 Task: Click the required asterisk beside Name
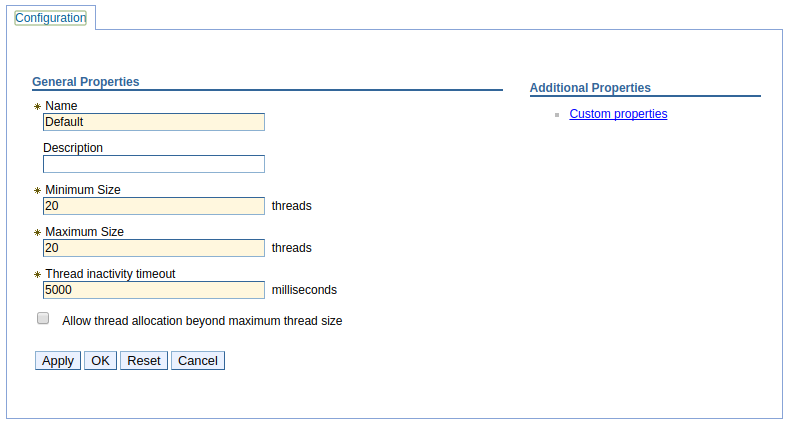(37, 106)
